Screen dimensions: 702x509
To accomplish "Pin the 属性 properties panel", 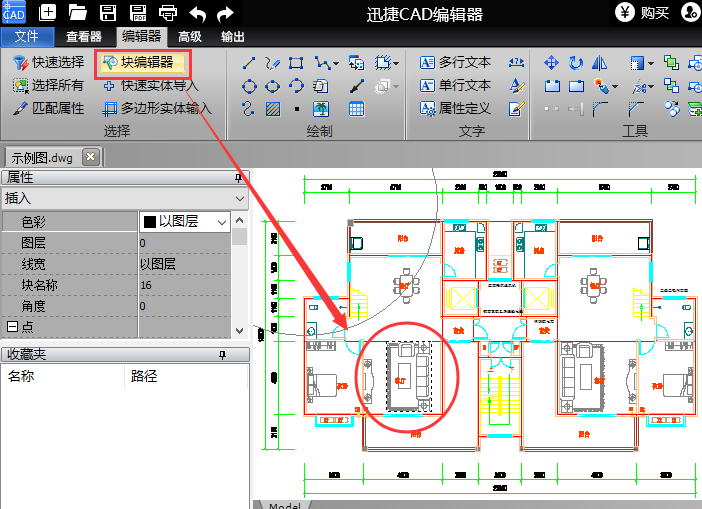I will 238,178.
